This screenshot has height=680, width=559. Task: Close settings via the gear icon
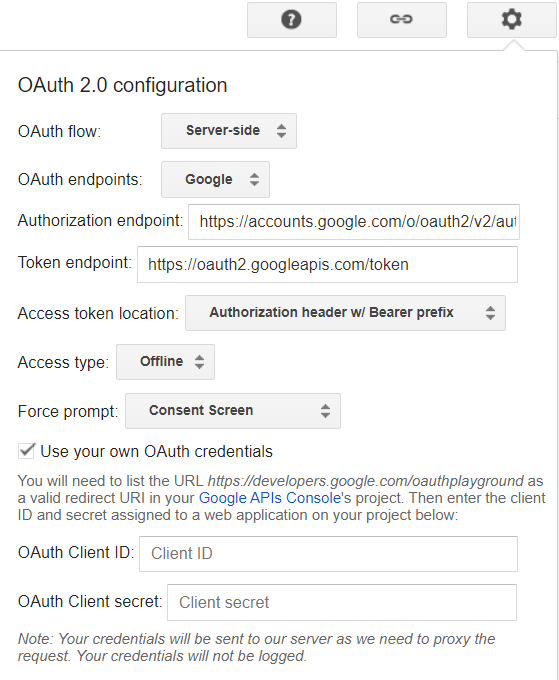click(512, 20)
